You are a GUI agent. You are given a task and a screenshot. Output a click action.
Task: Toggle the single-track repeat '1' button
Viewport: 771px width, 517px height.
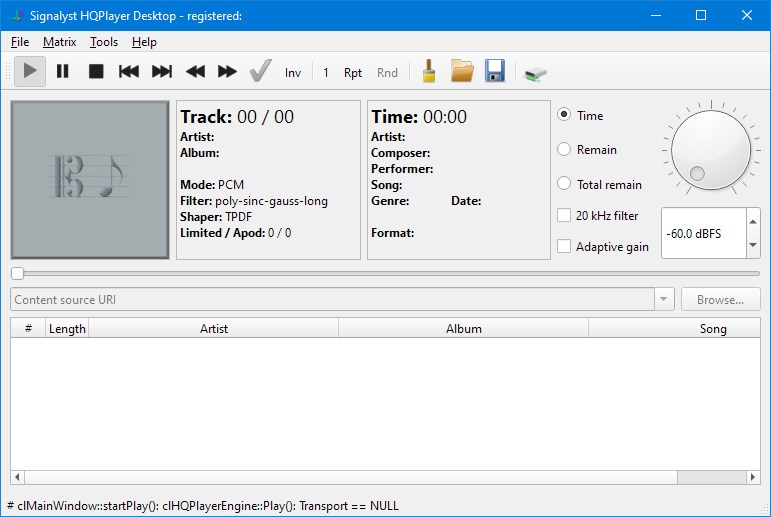(326, 73)
